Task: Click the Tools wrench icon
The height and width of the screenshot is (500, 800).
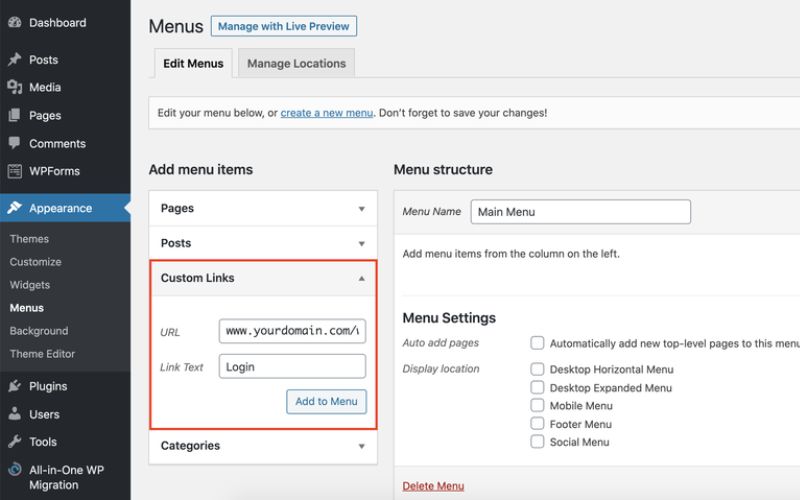Action: (x=15, y=442)
